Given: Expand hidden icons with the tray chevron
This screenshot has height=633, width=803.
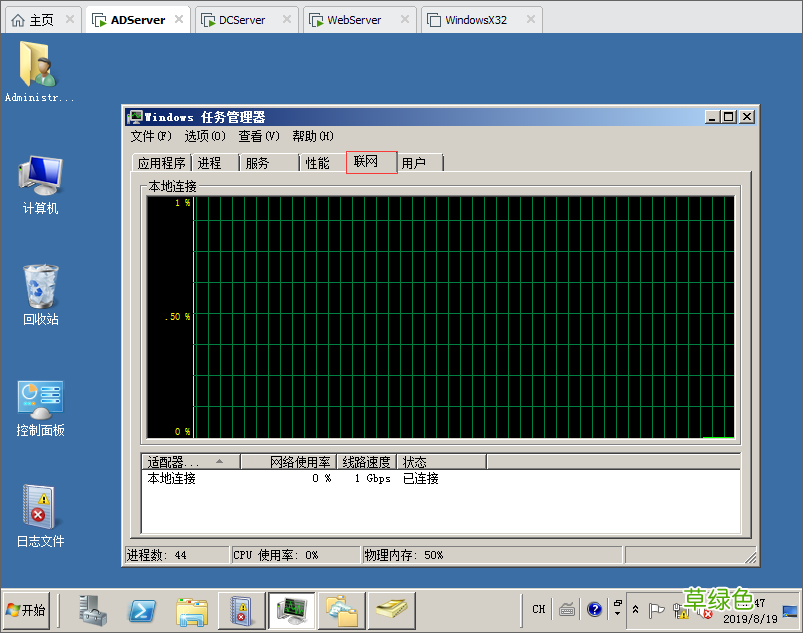Looking at the screenshot, I should click(636, 610).
